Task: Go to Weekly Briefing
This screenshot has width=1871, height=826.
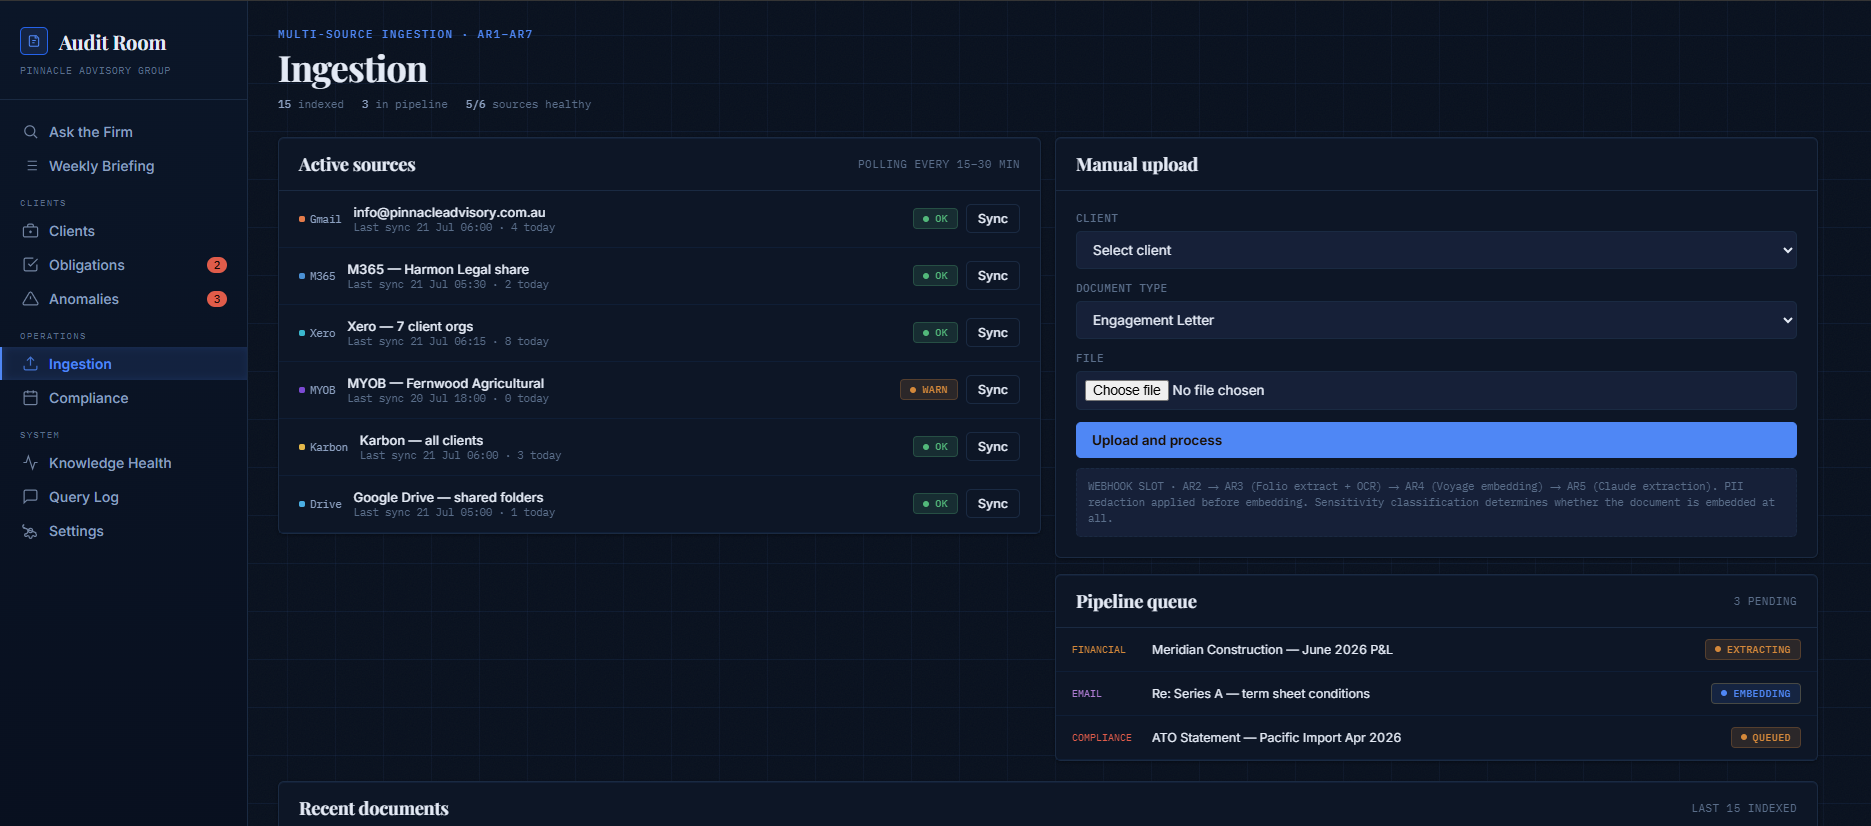Action: (x=124, y=166)
